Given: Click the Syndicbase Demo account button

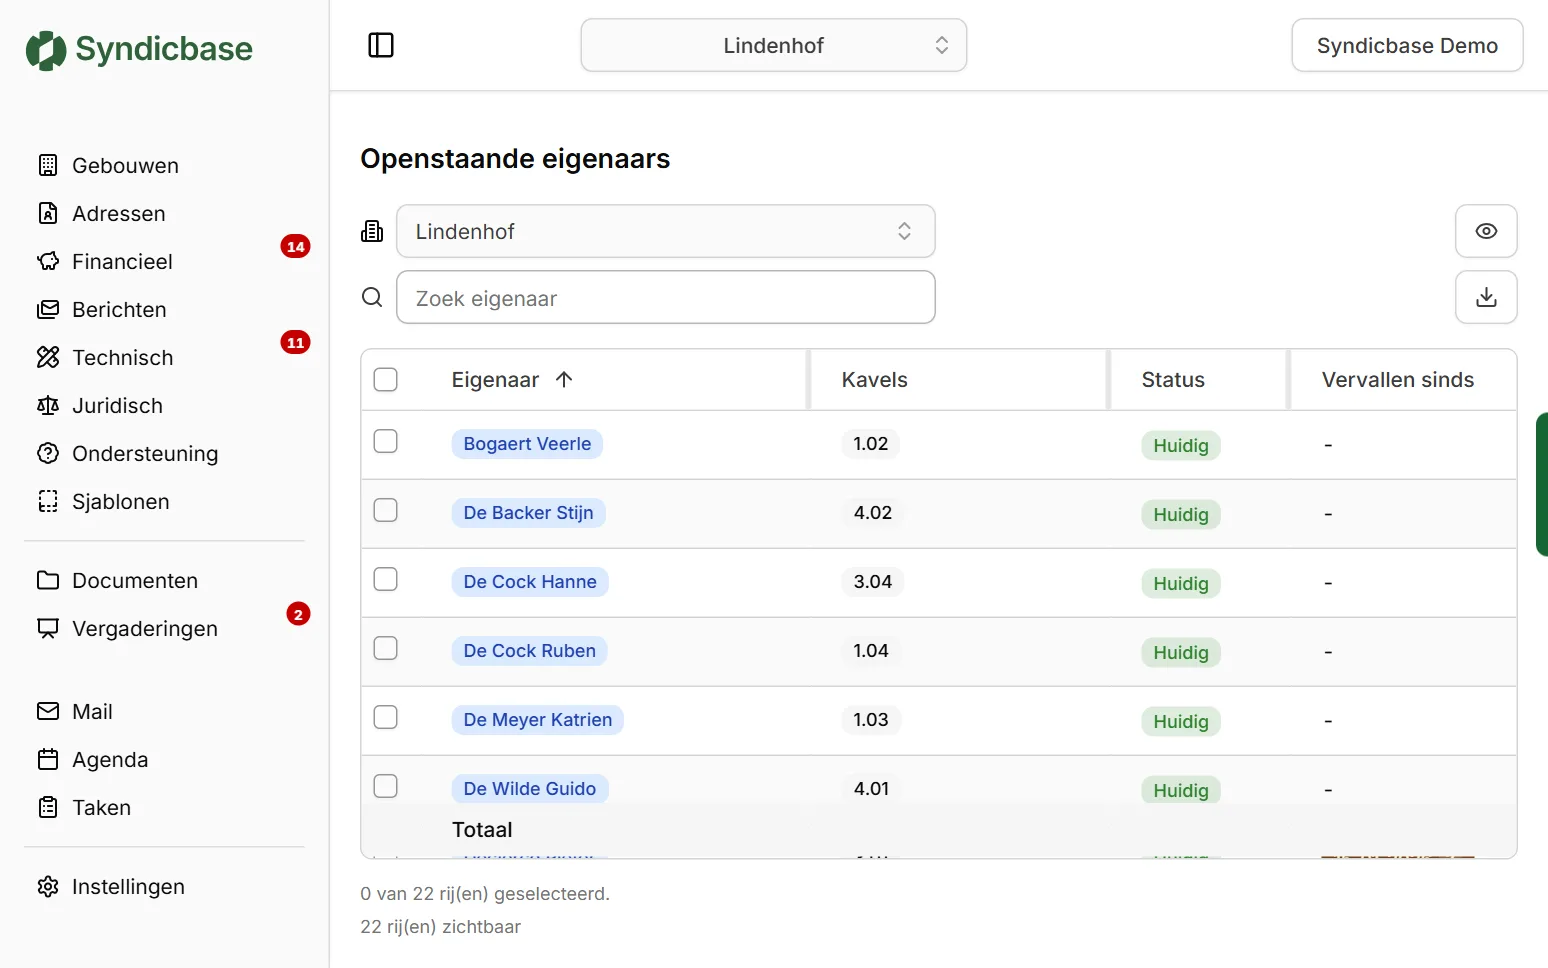Looking at the screenshot, I should point(1407,45).
